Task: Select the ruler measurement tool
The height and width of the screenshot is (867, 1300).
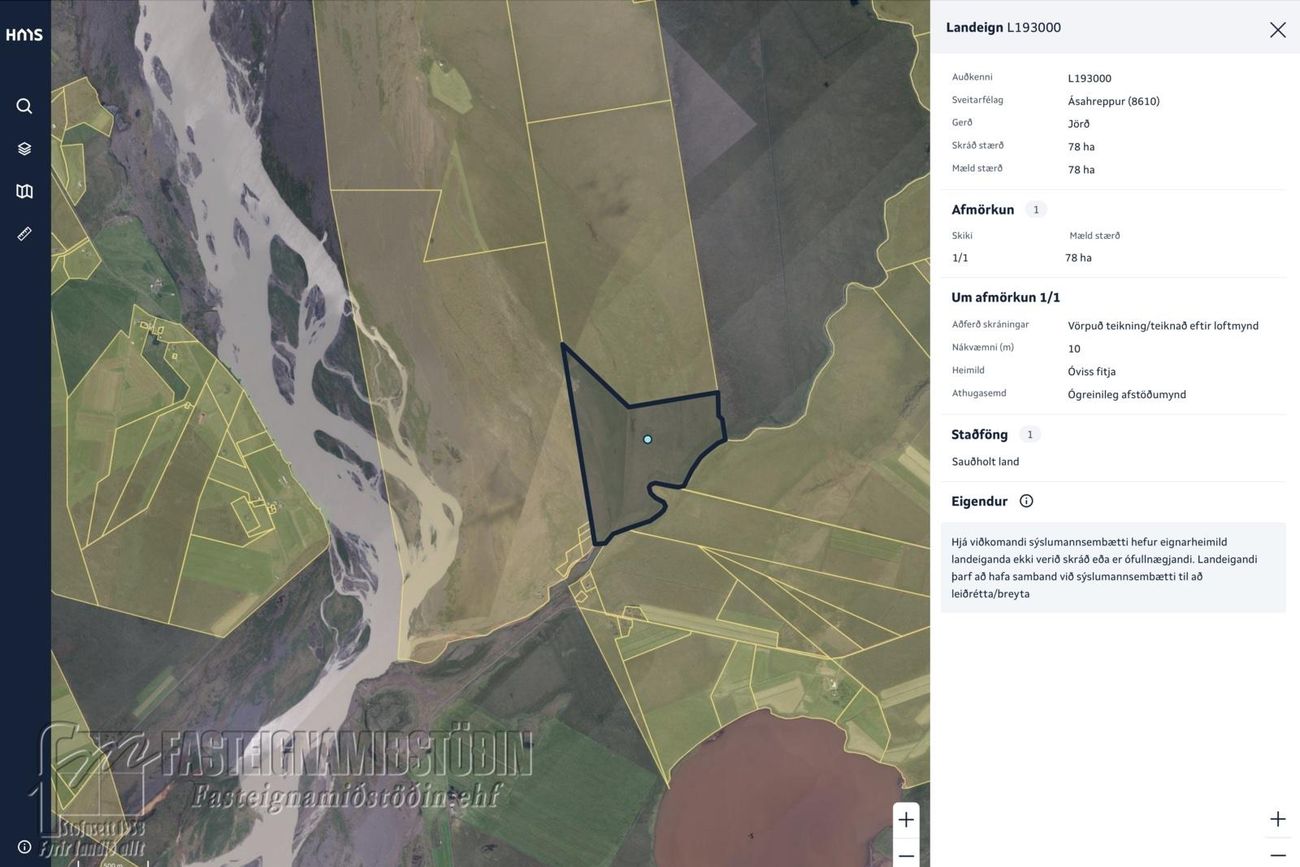Action: [24, 233]
